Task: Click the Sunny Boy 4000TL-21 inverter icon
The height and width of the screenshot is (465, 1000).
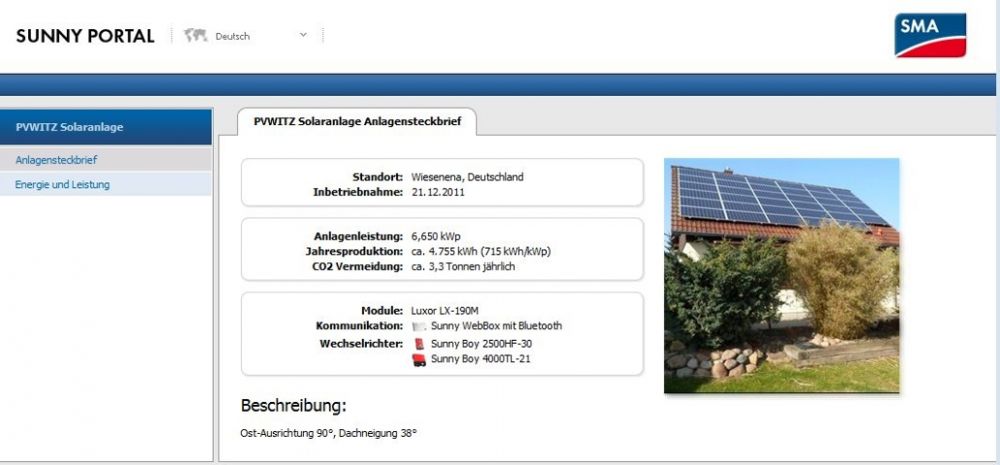Action: click(x=419, y=360)
